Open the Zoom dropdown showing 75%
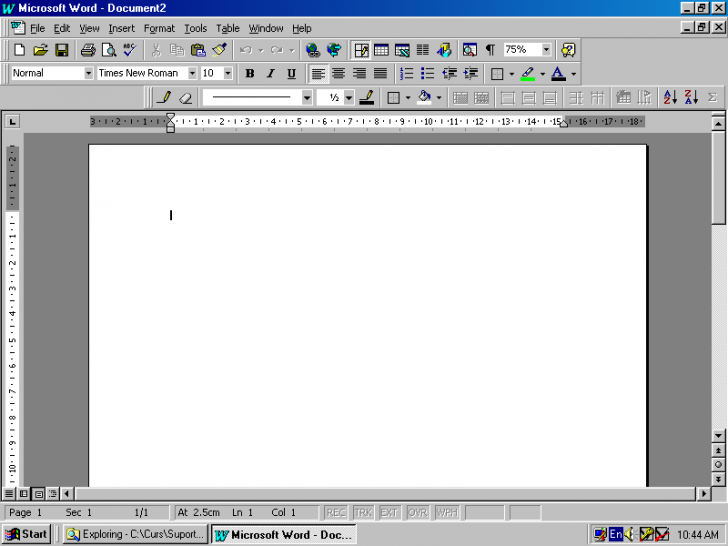Viewport: 728px width, 546px height. 546,50
